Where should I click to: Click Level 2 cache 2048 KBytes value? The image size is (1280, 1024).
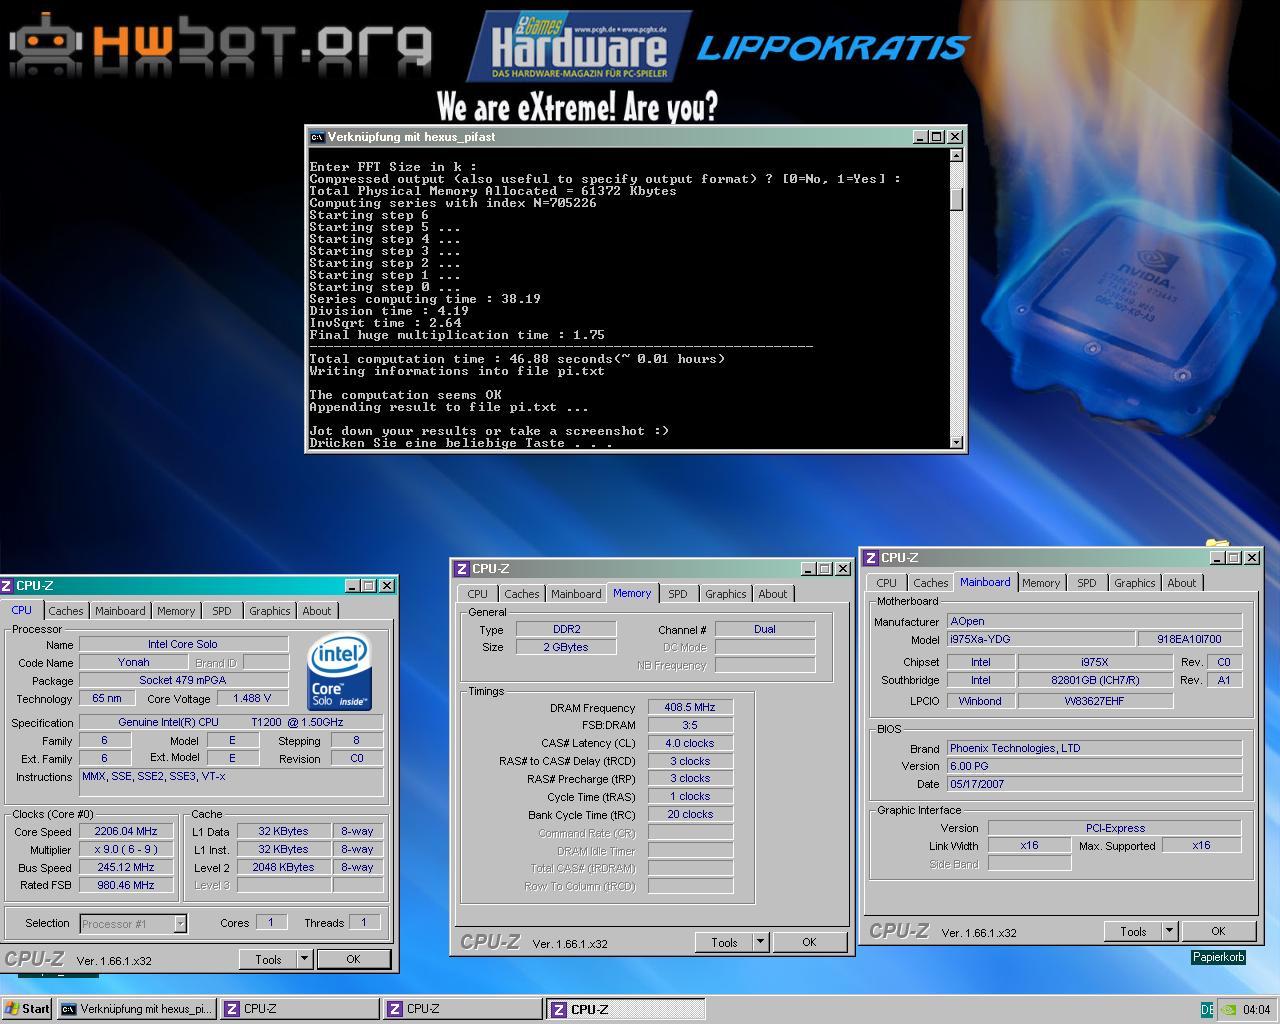283,868
